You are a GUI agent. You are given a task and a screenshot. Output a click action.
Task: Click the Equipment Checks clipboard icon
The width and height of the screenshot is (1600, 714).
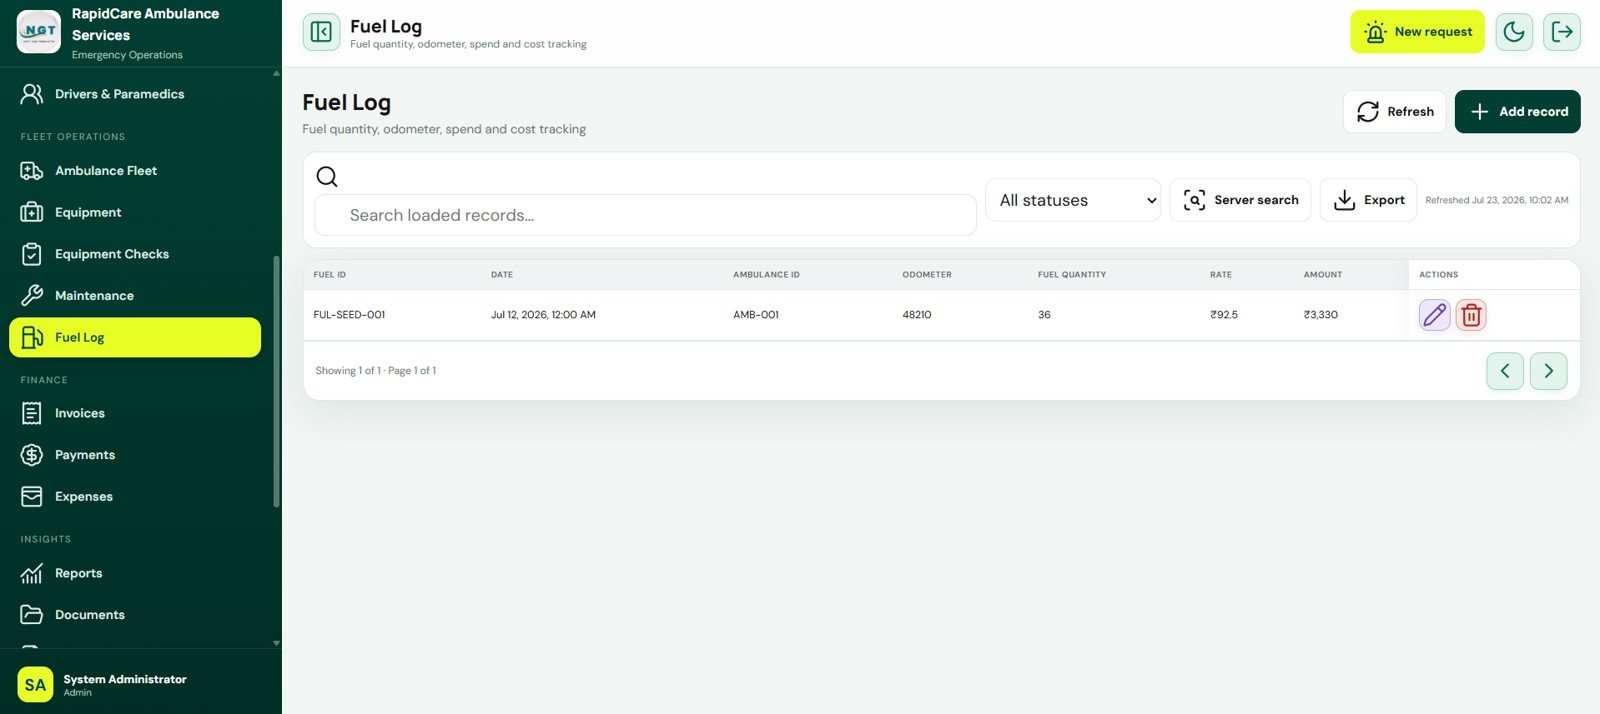pos(32,254)
